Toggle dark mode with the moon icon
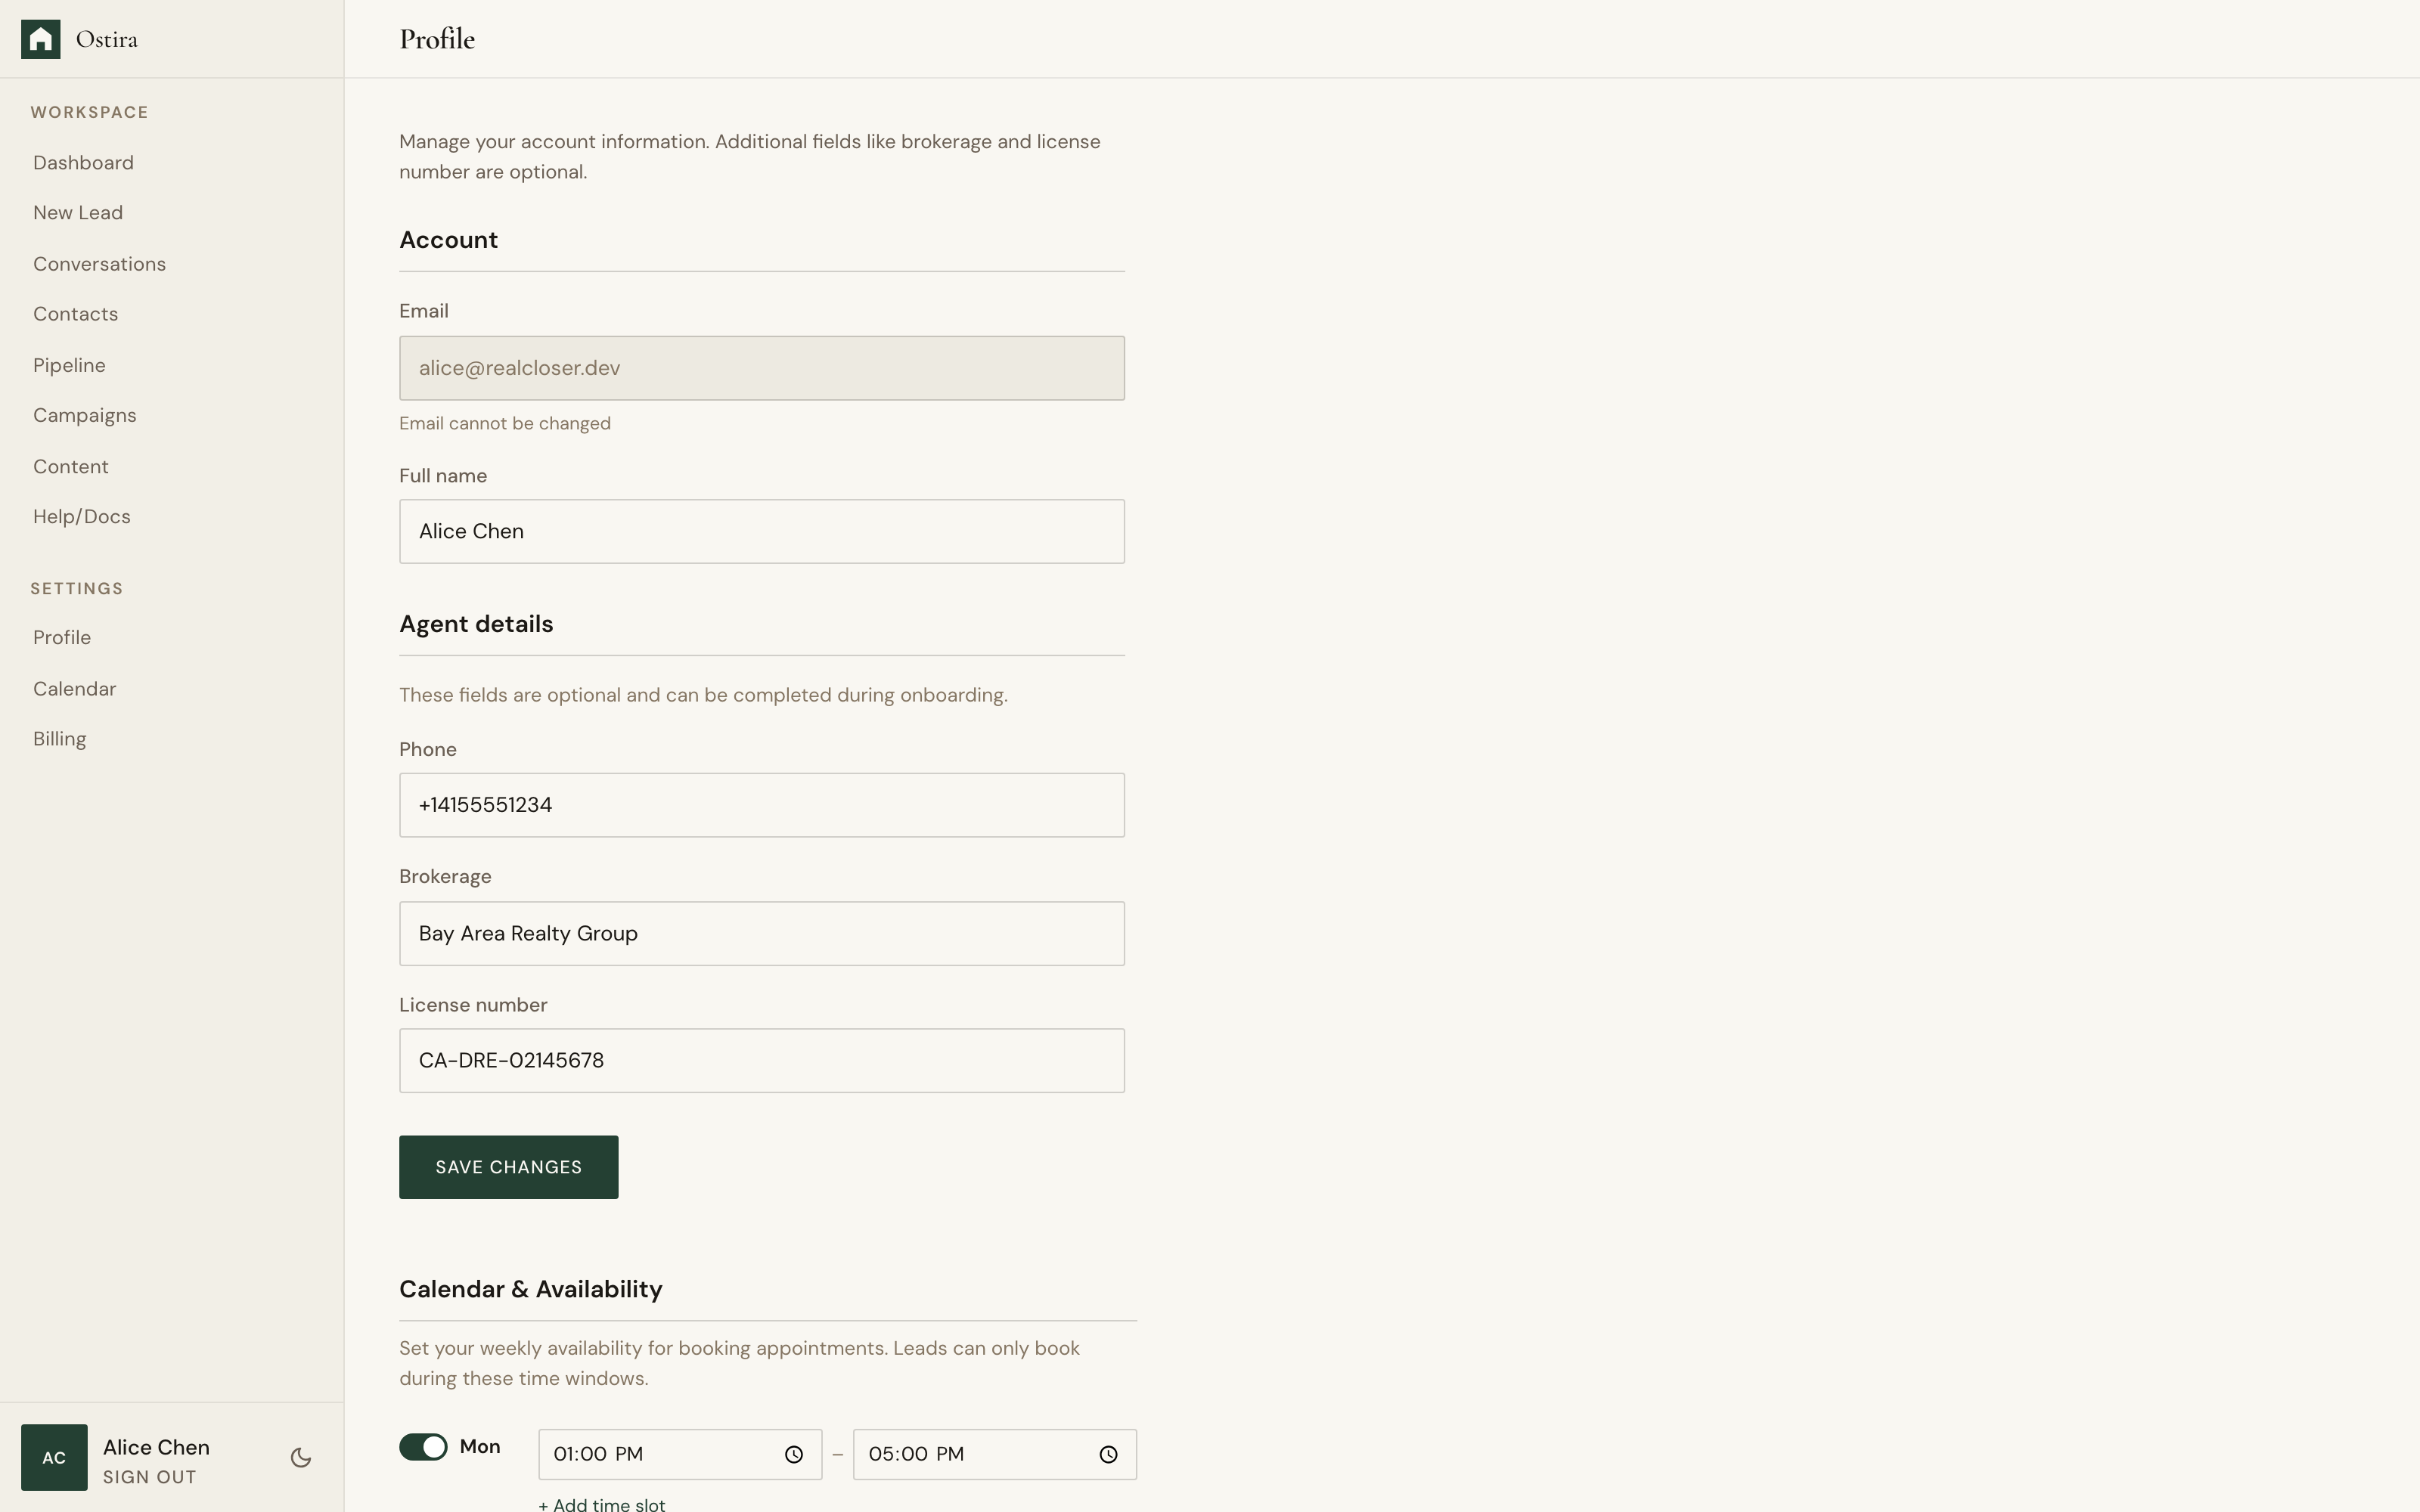Viewport: 2420px width, 1512px height. pyautogui.click(x=300, y=1458)
